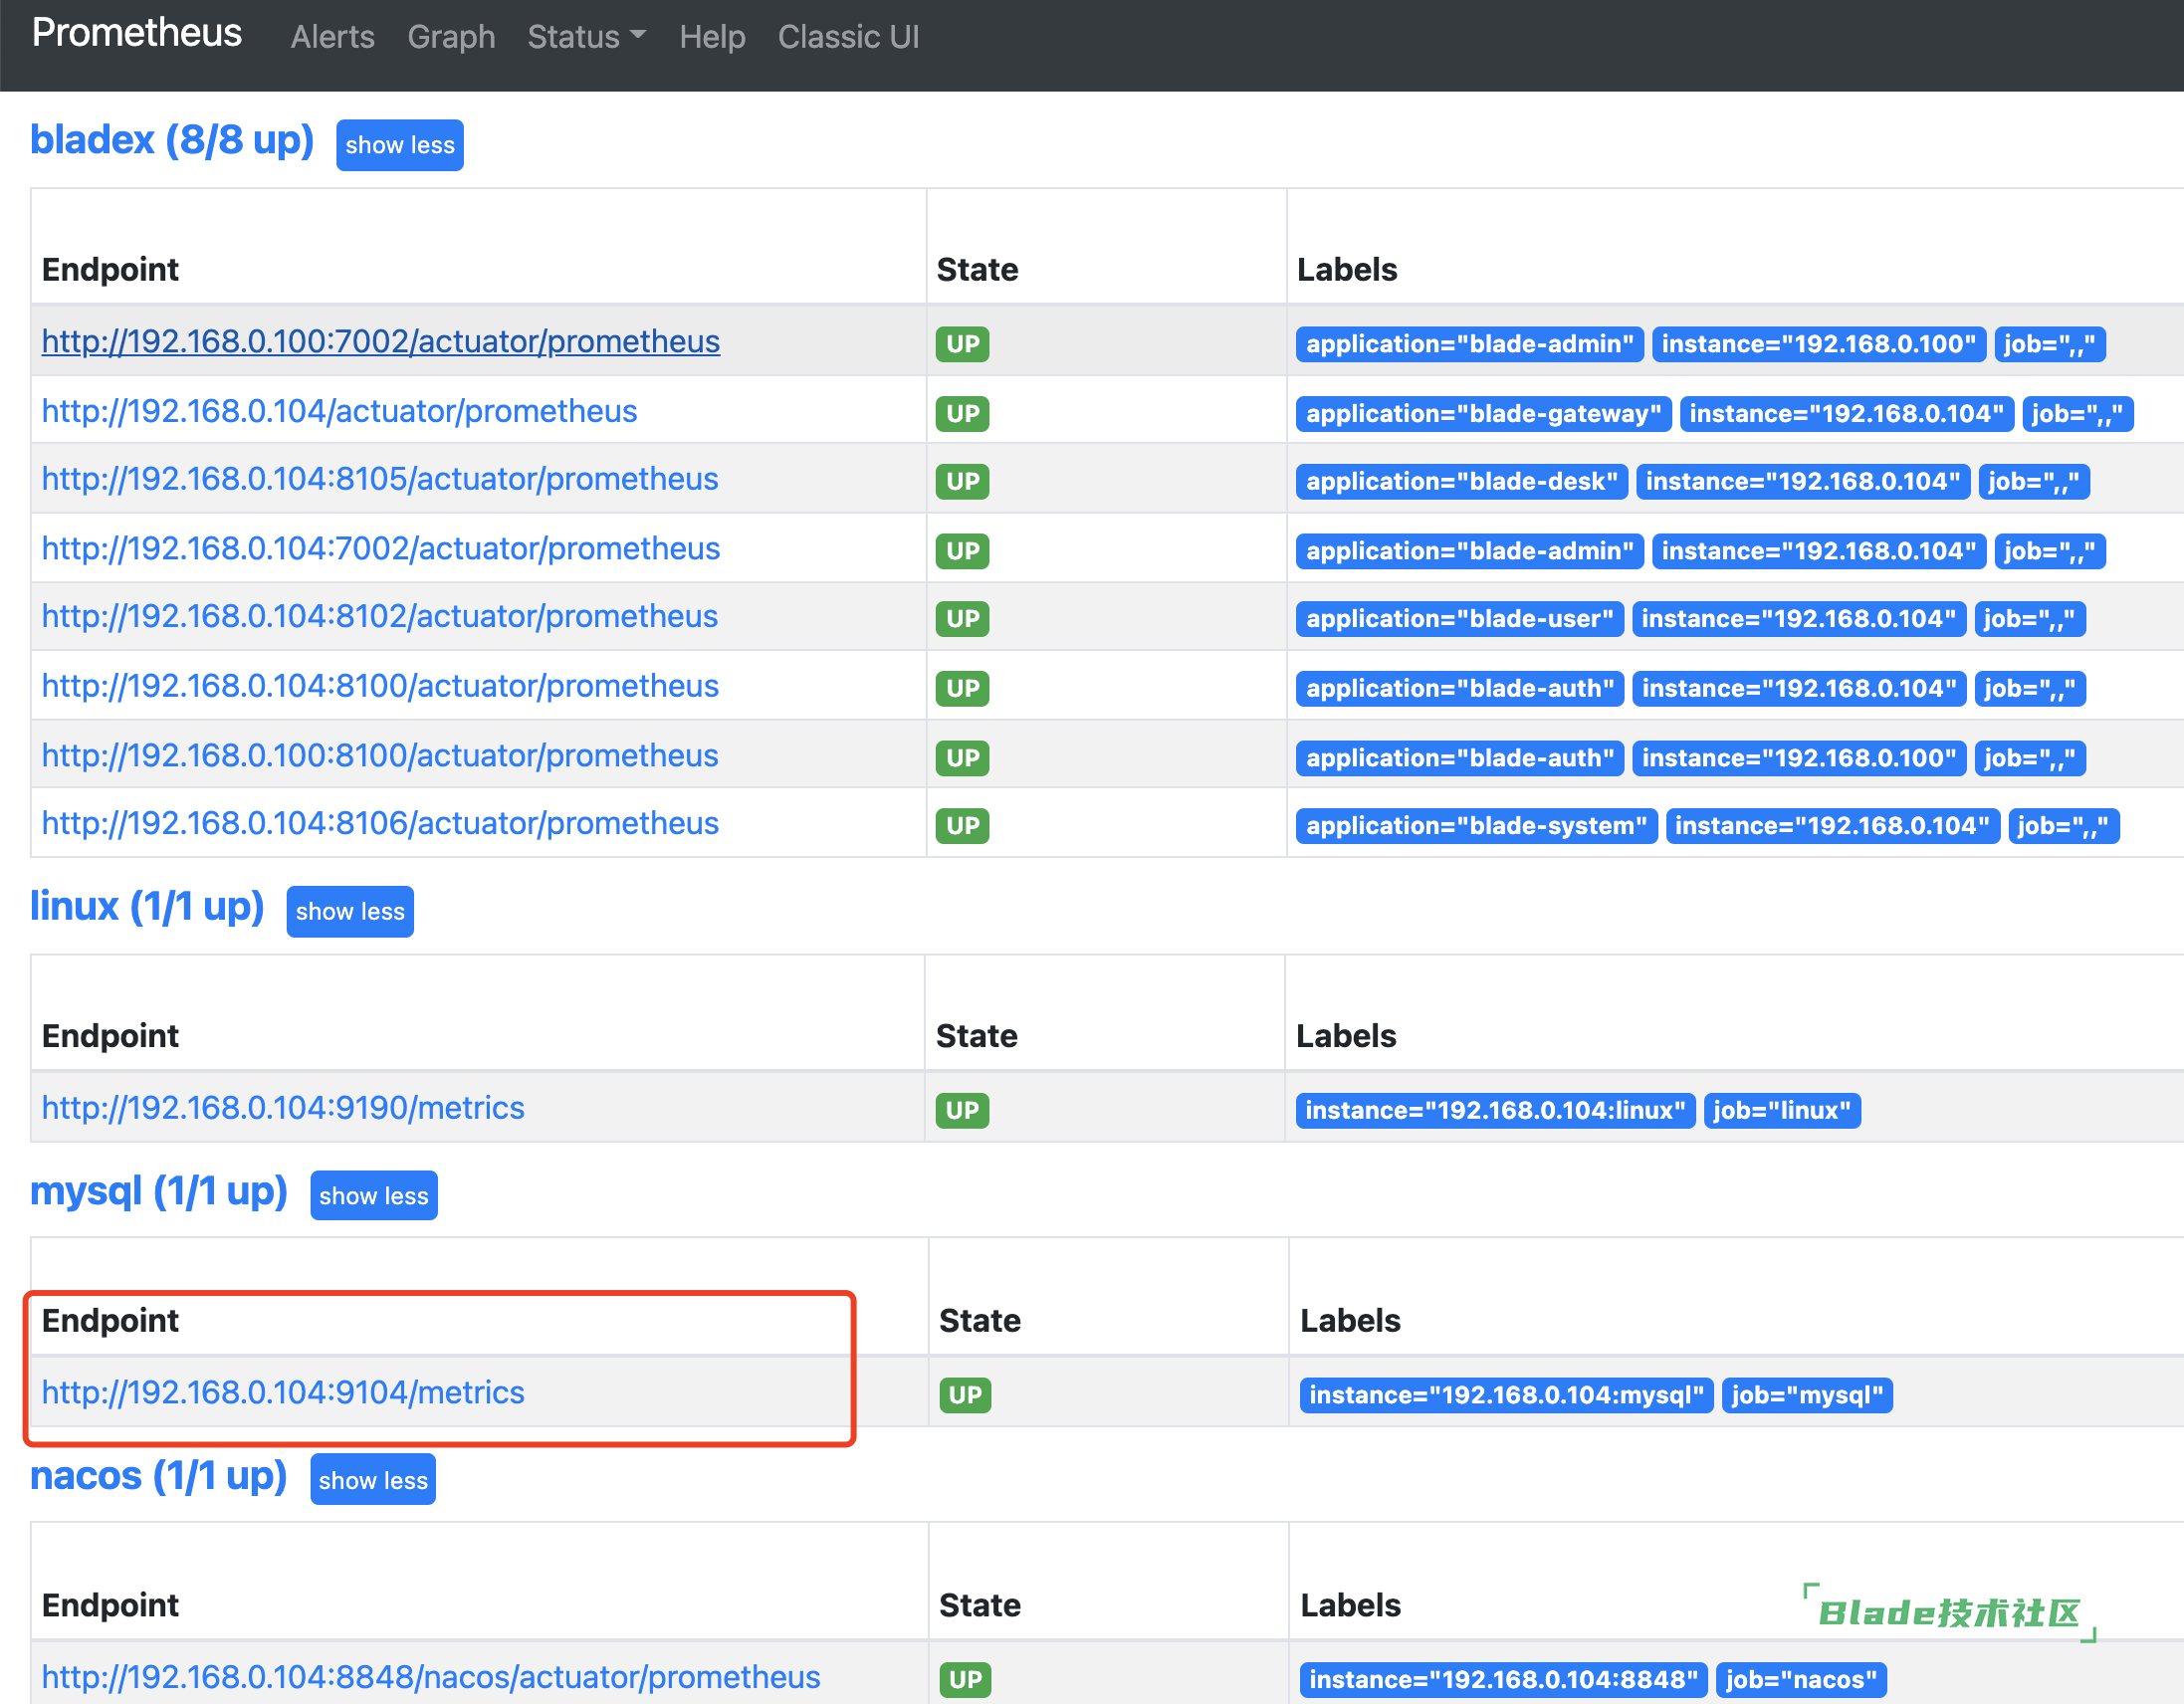Screen dimensions: 2184x1704
Task: Open the nacos (1/1 up) heading link
Action: pyautogui.click(x=159, y=1476)
